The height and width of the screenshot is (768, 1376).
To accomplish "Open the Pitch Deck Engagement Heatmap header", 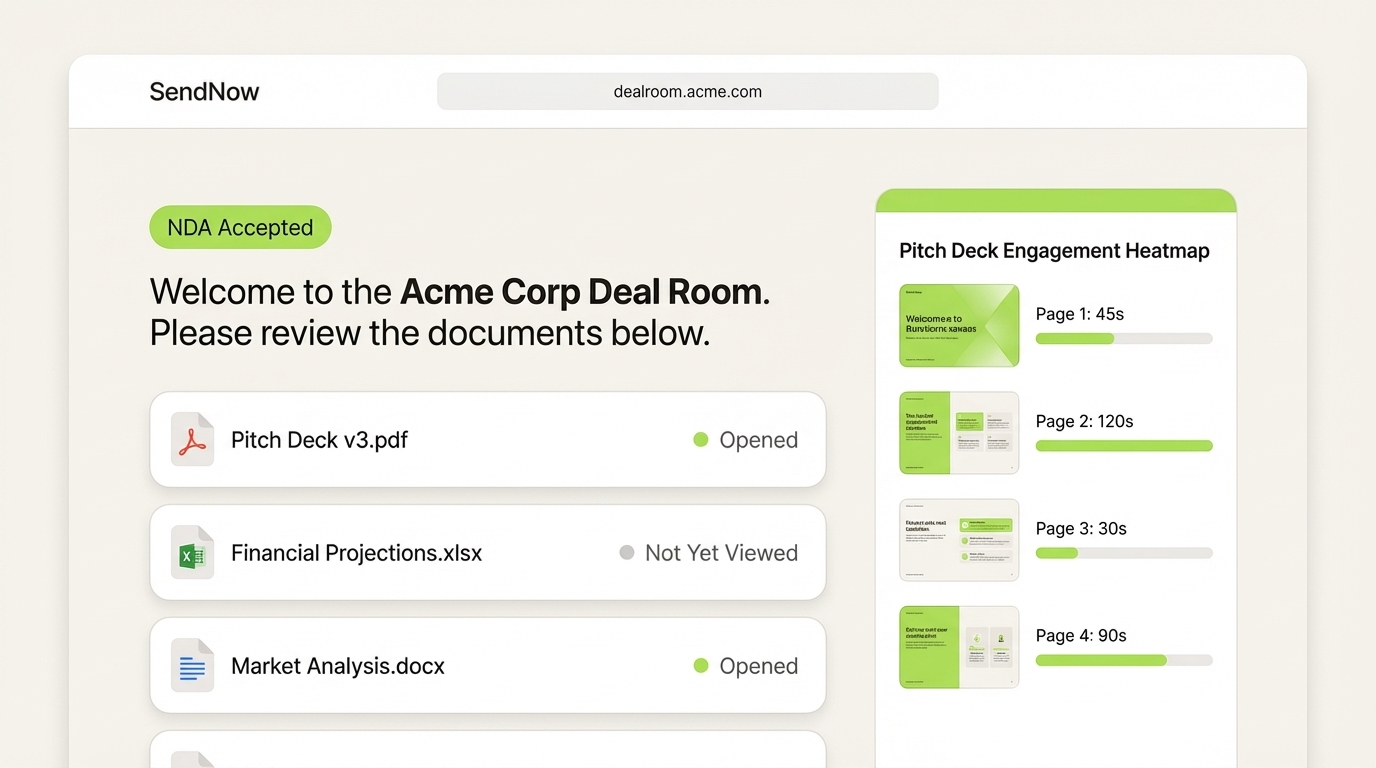I will coord(1054,250).
